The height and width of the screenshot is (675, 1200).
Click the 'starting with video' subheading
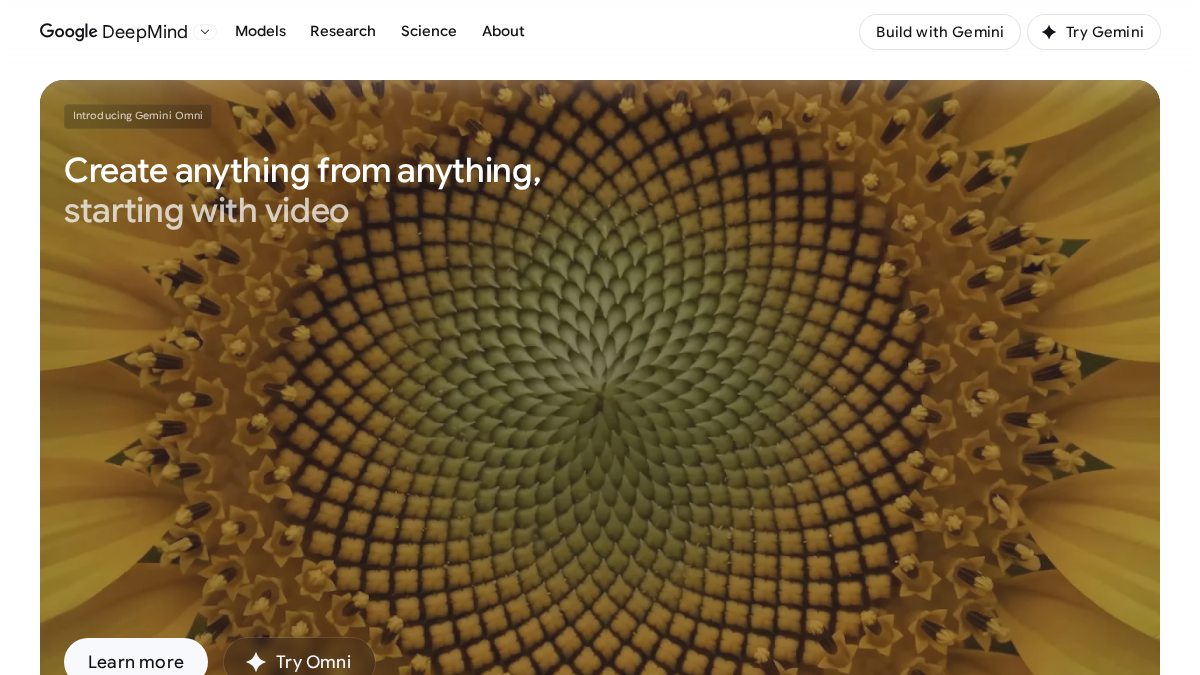coord(206,210)
